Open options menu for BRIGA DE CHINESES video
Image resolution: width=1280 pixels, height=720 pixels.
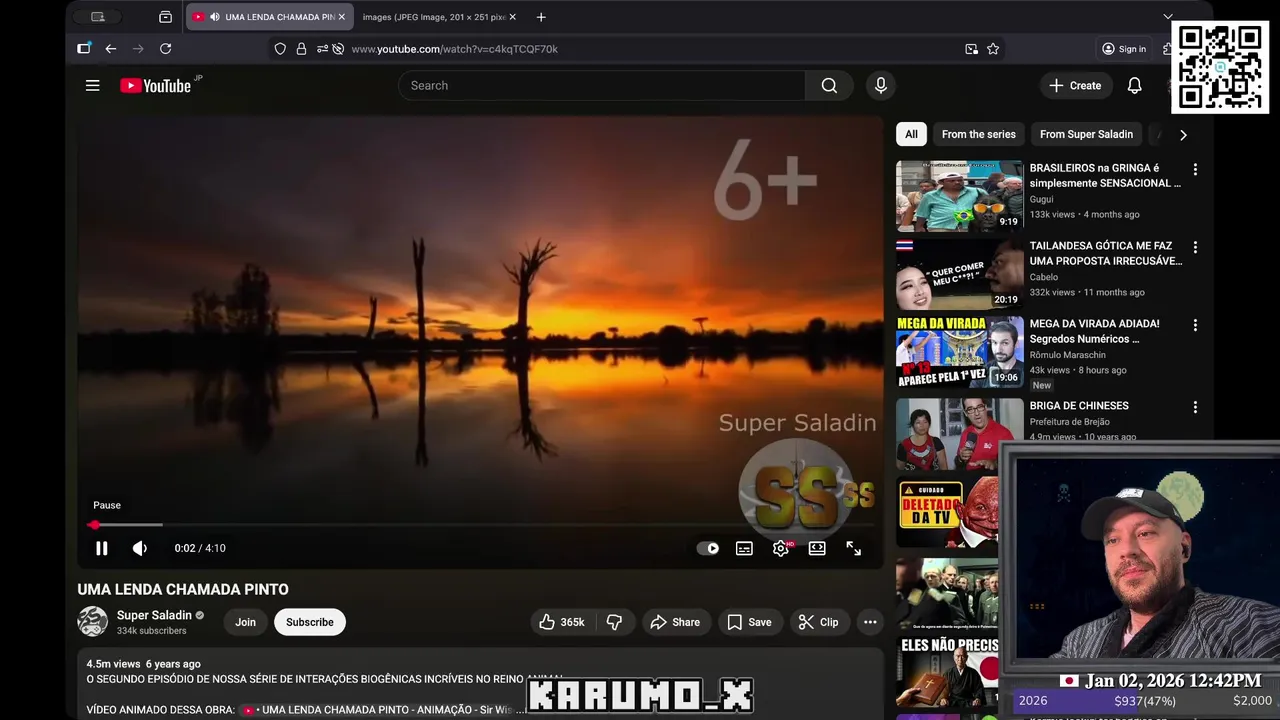click(x=1195, y=407)
